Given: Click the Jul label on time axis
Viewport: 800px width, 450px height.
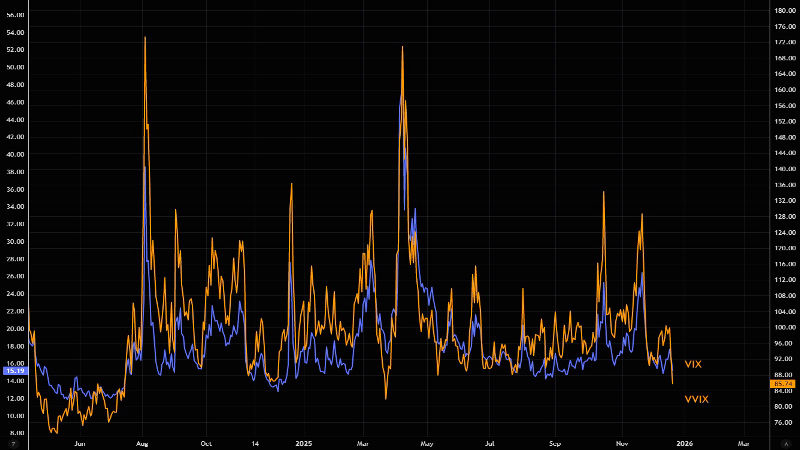Looking at the screenshot, I should click(x=490, y=441).
